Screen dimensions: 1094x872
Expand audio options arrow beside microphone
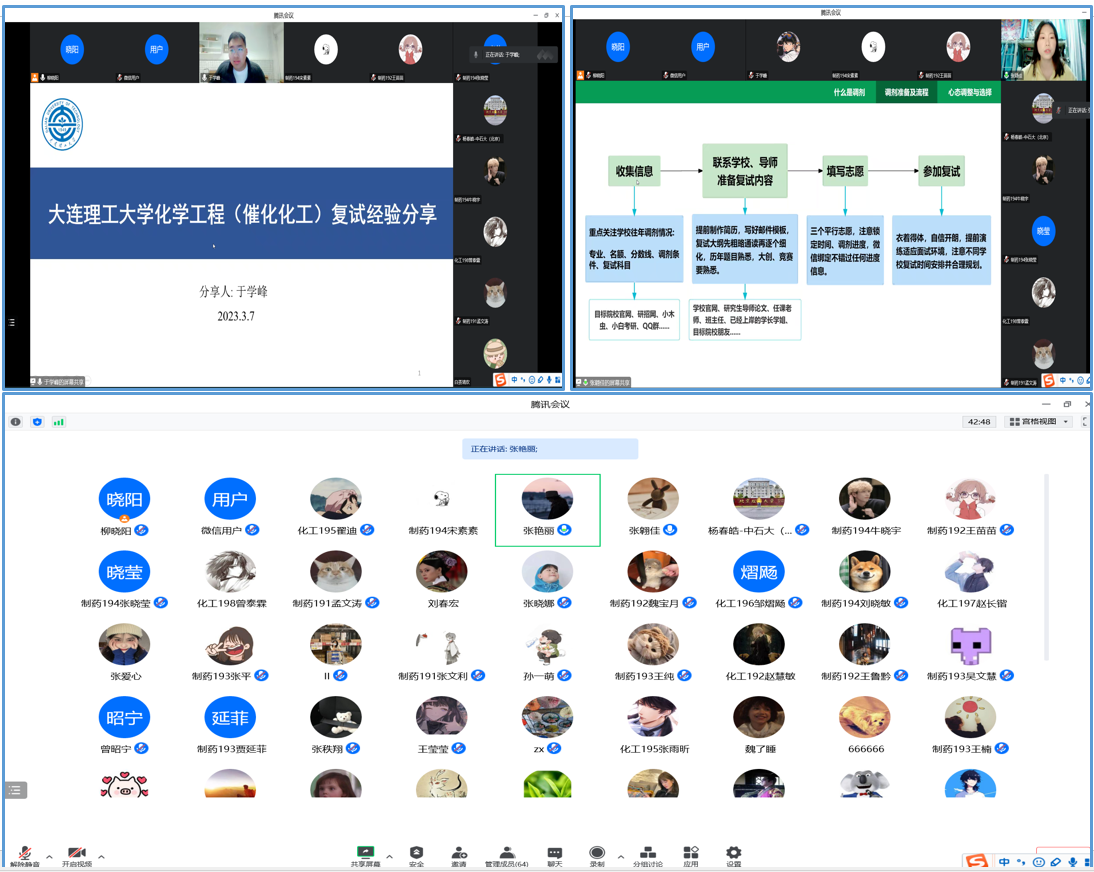[49, 857]
